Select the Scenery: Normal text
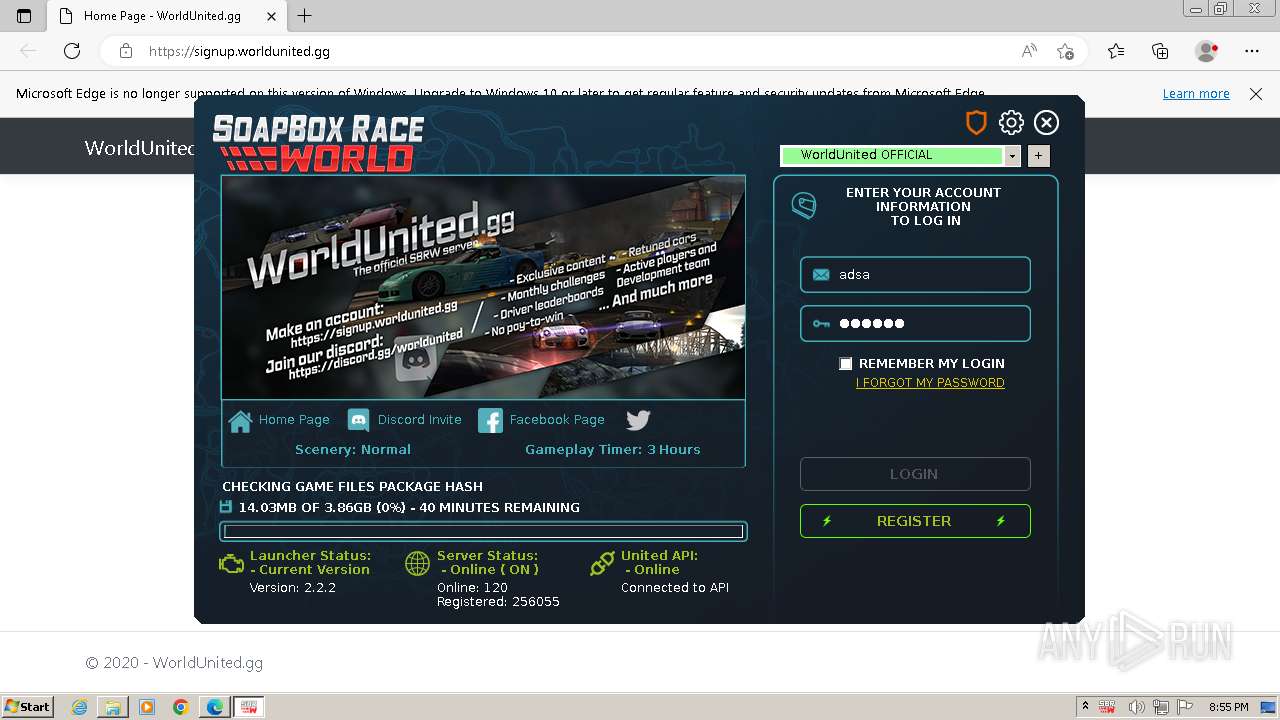 (353, 450)
